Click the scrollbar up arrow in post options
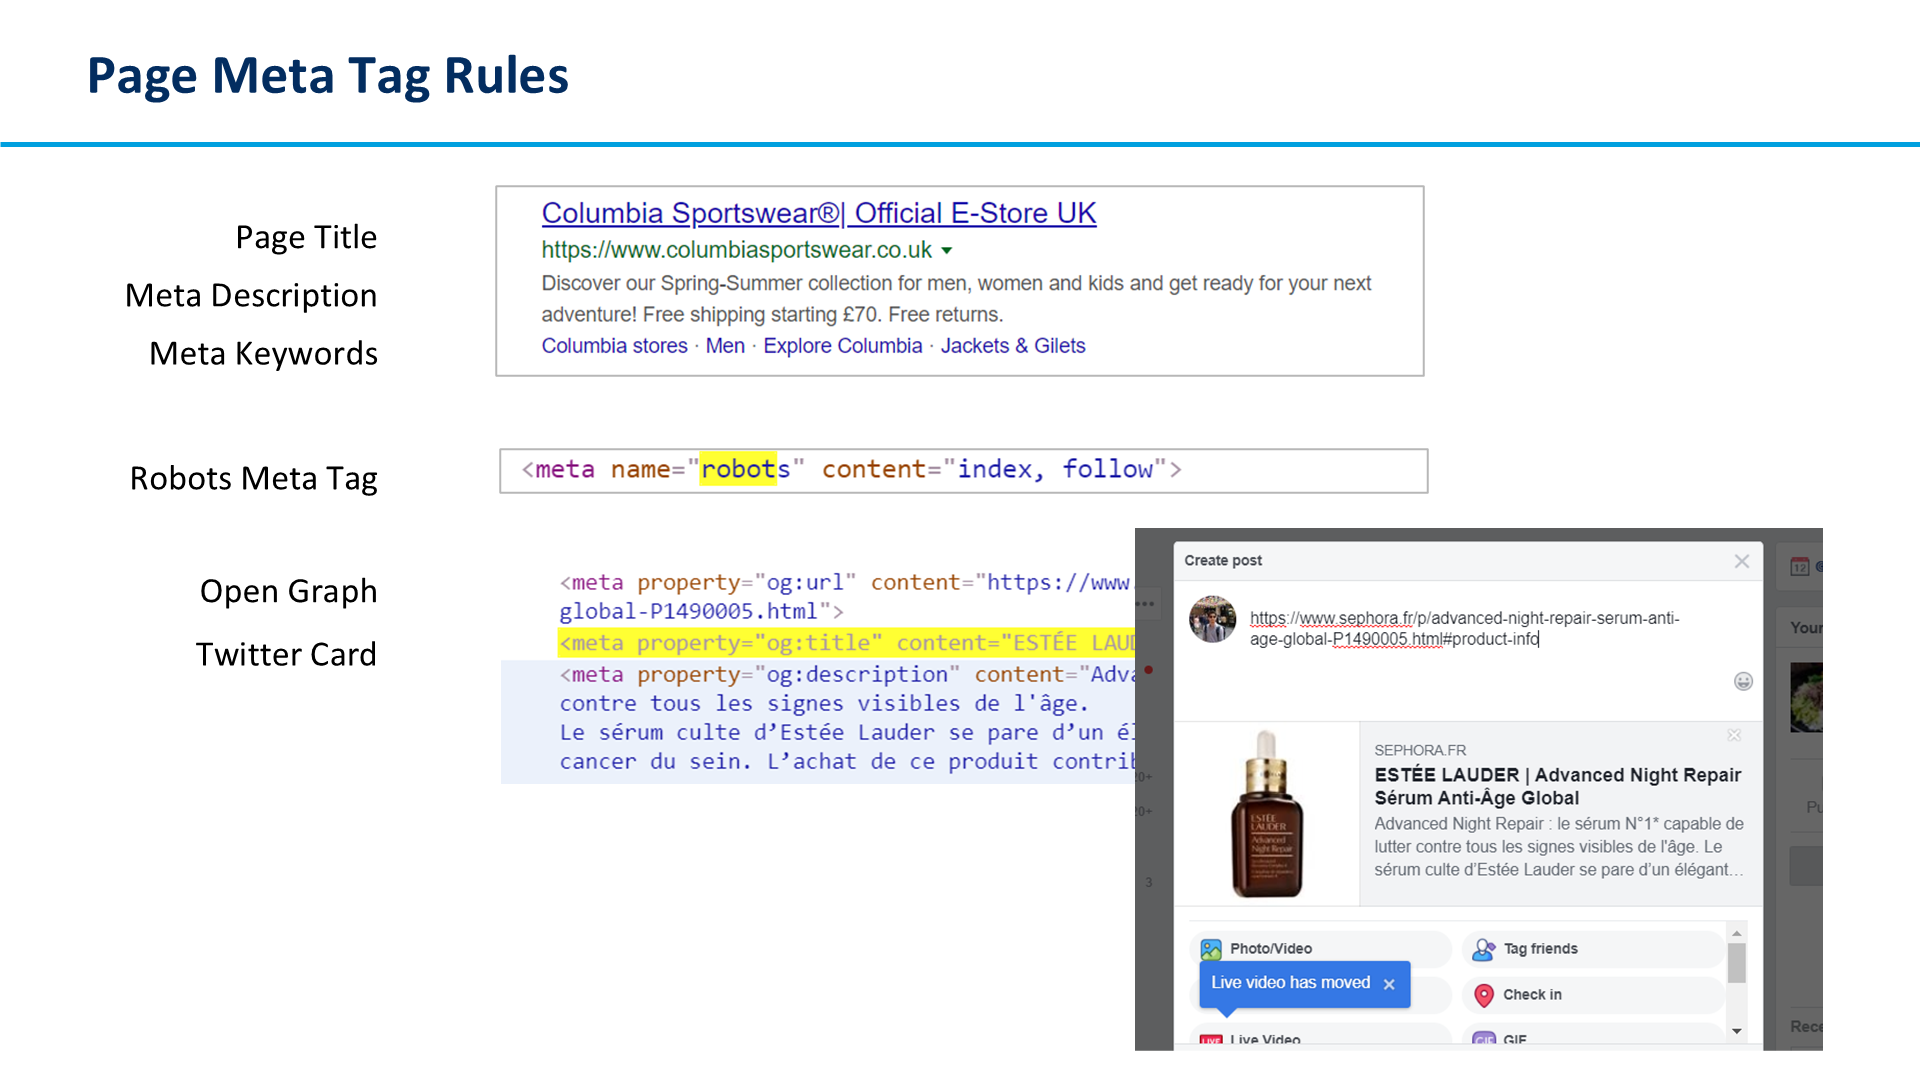This screenshot has height=1080, width=1920. [1737, 932]
